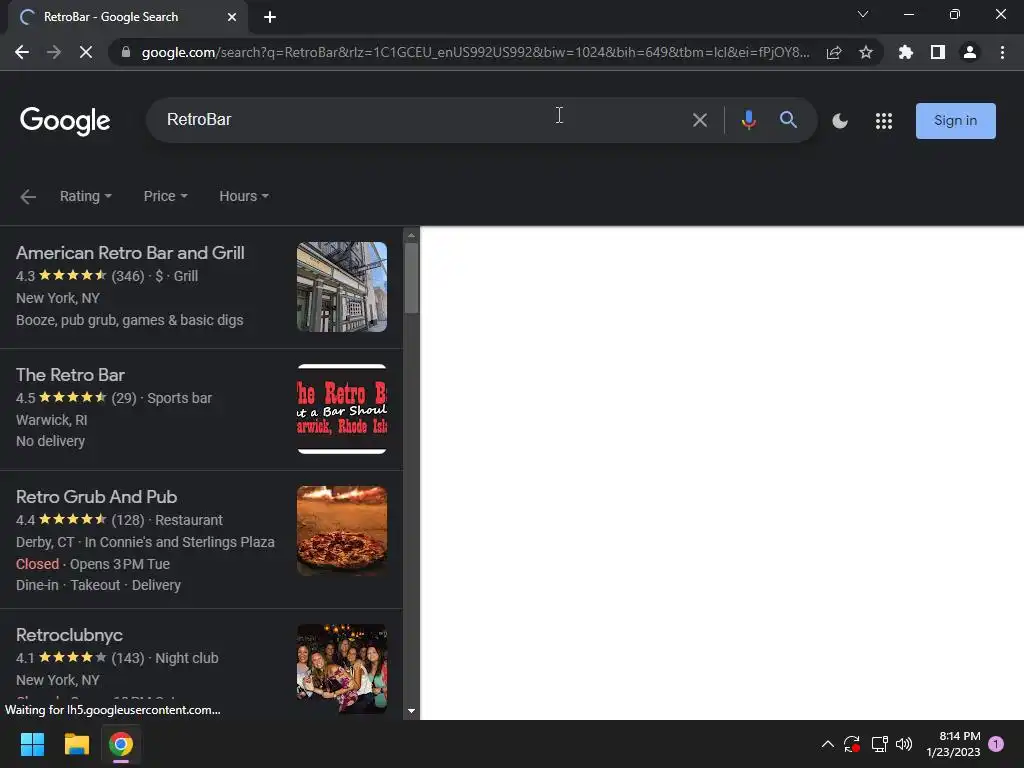Image resolution: width=1024 pixels, height=768 pixels.
Task: Share this page icon in address bar
Action: (834, 52)
